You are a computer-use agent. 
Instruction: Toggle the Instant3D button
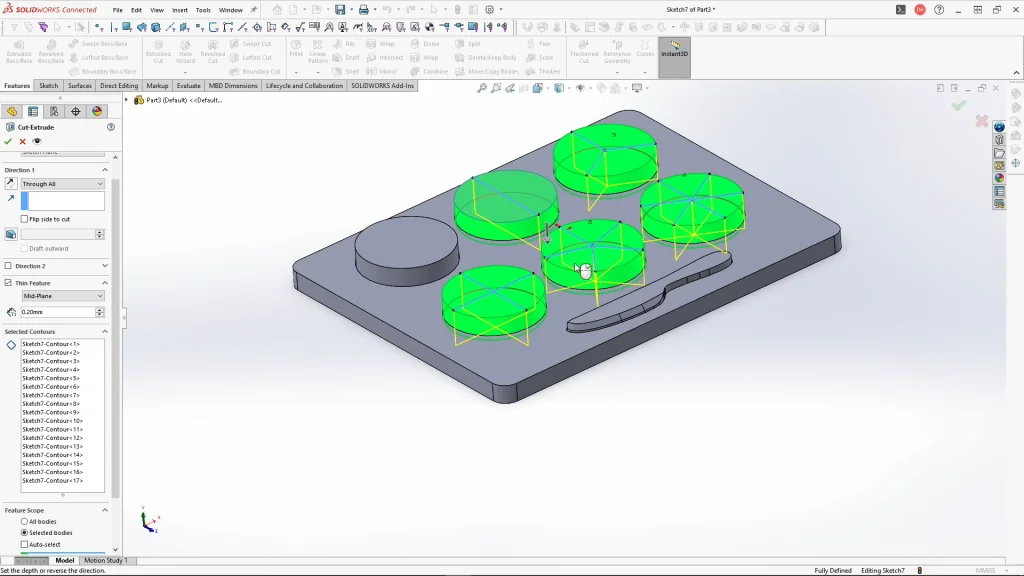click(x=674, y=50)
